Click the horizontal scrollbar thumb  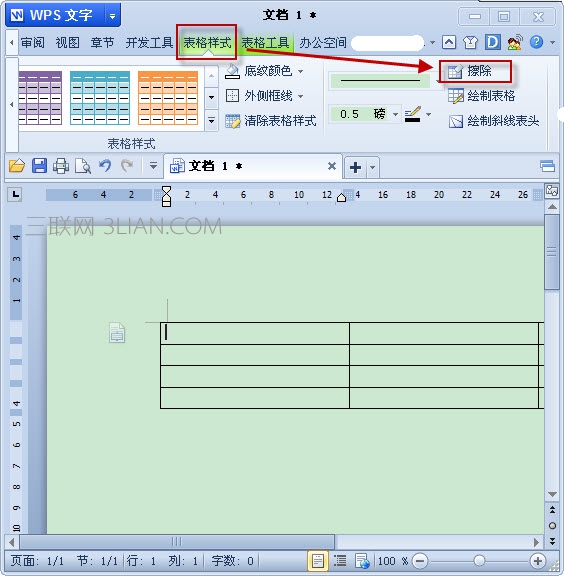(177, 541)
